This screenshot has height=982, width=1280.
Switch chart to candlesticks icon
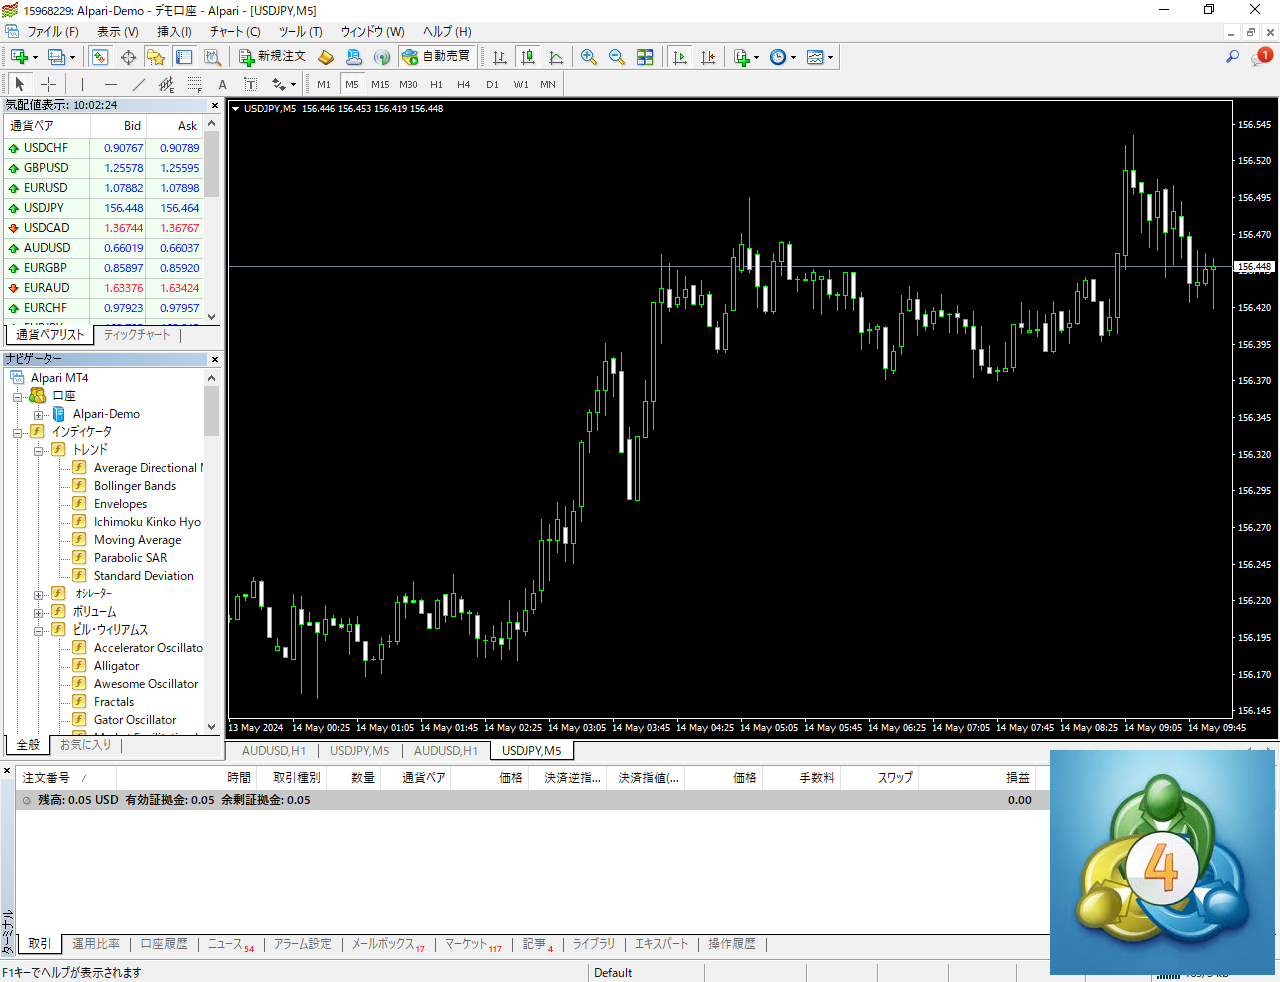tap(528, 57)
